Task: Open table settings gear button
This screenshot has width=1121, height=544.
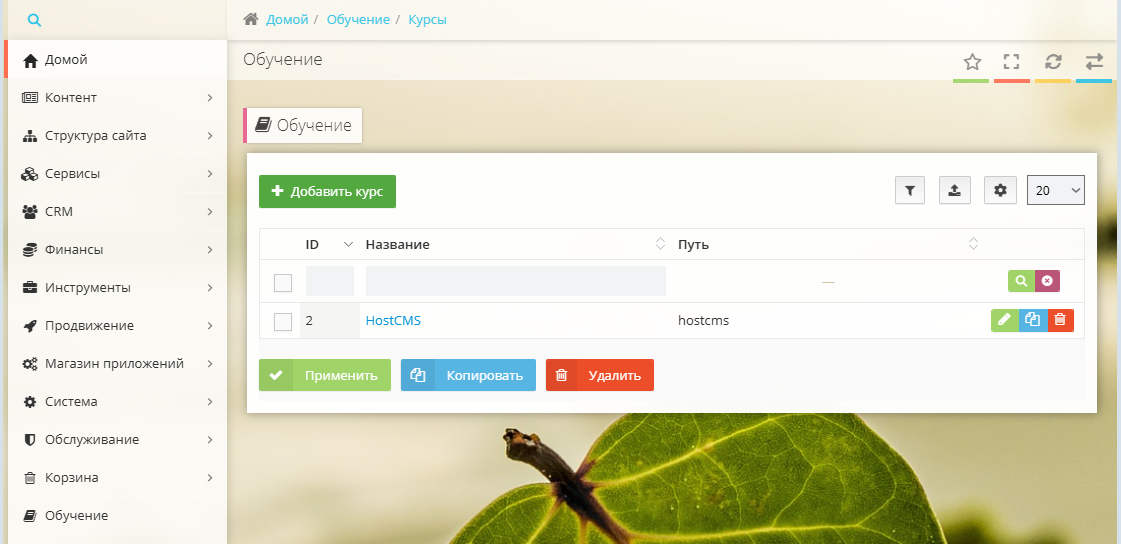Action: click(x=999, y=190)
